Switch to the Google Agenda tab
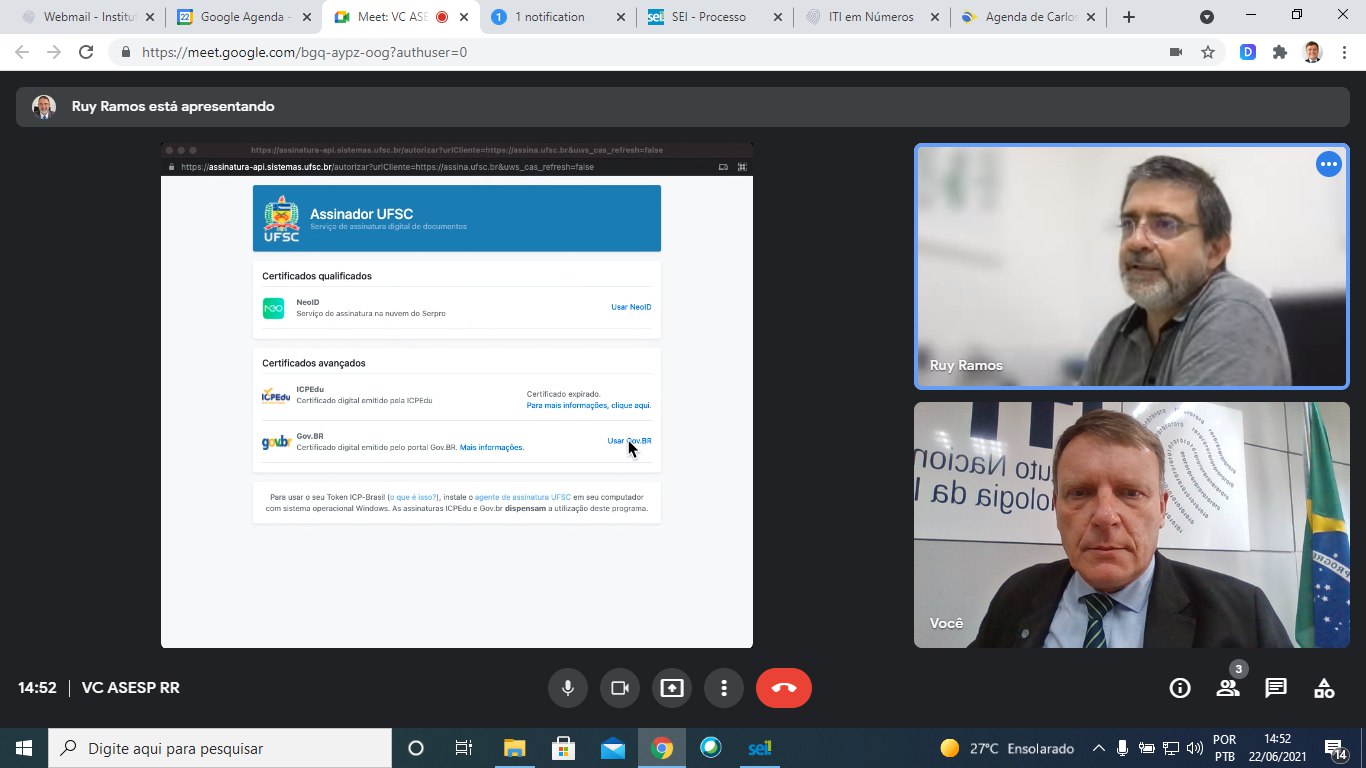Viewport: 1366px width, 768px height. click(x=240, y=17)
